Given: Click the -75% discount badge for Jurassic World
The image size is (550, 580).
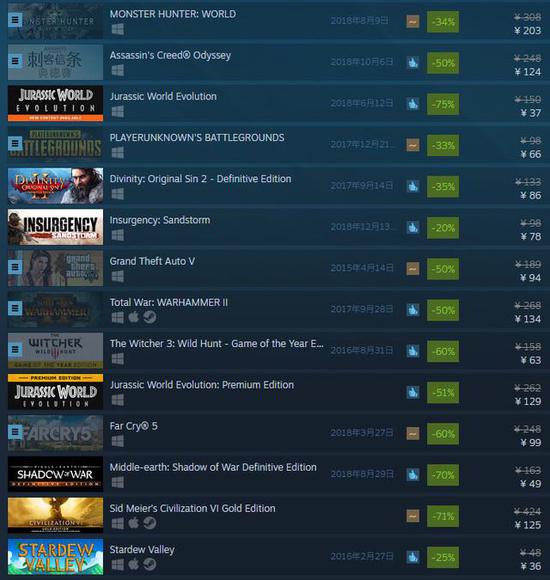Looking at the screenshot, I should click(443, 104).
